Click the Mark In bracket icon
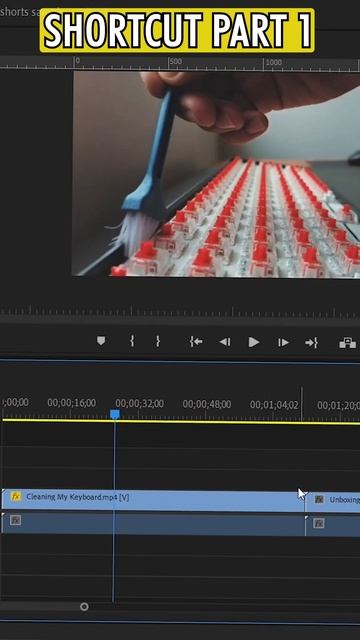The height and width of the screenshot is (640, 360). 132,341
